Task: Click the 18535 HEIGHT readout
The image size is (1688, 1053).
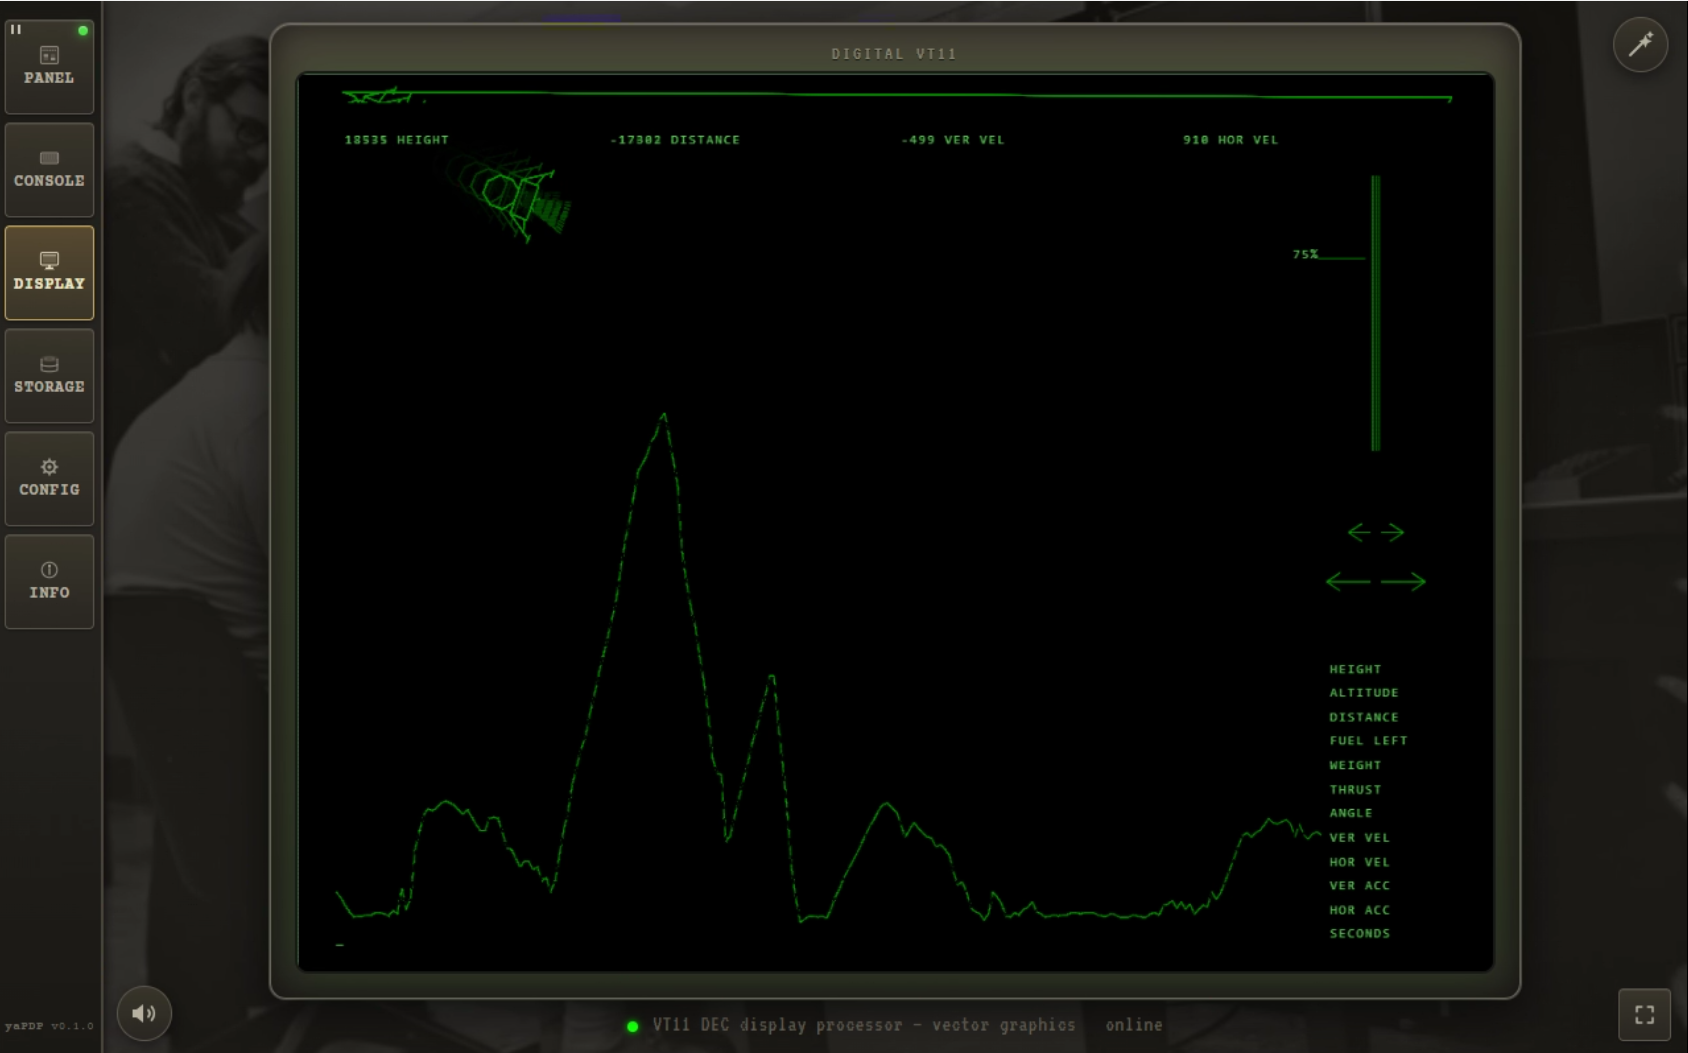Action: 397,140
